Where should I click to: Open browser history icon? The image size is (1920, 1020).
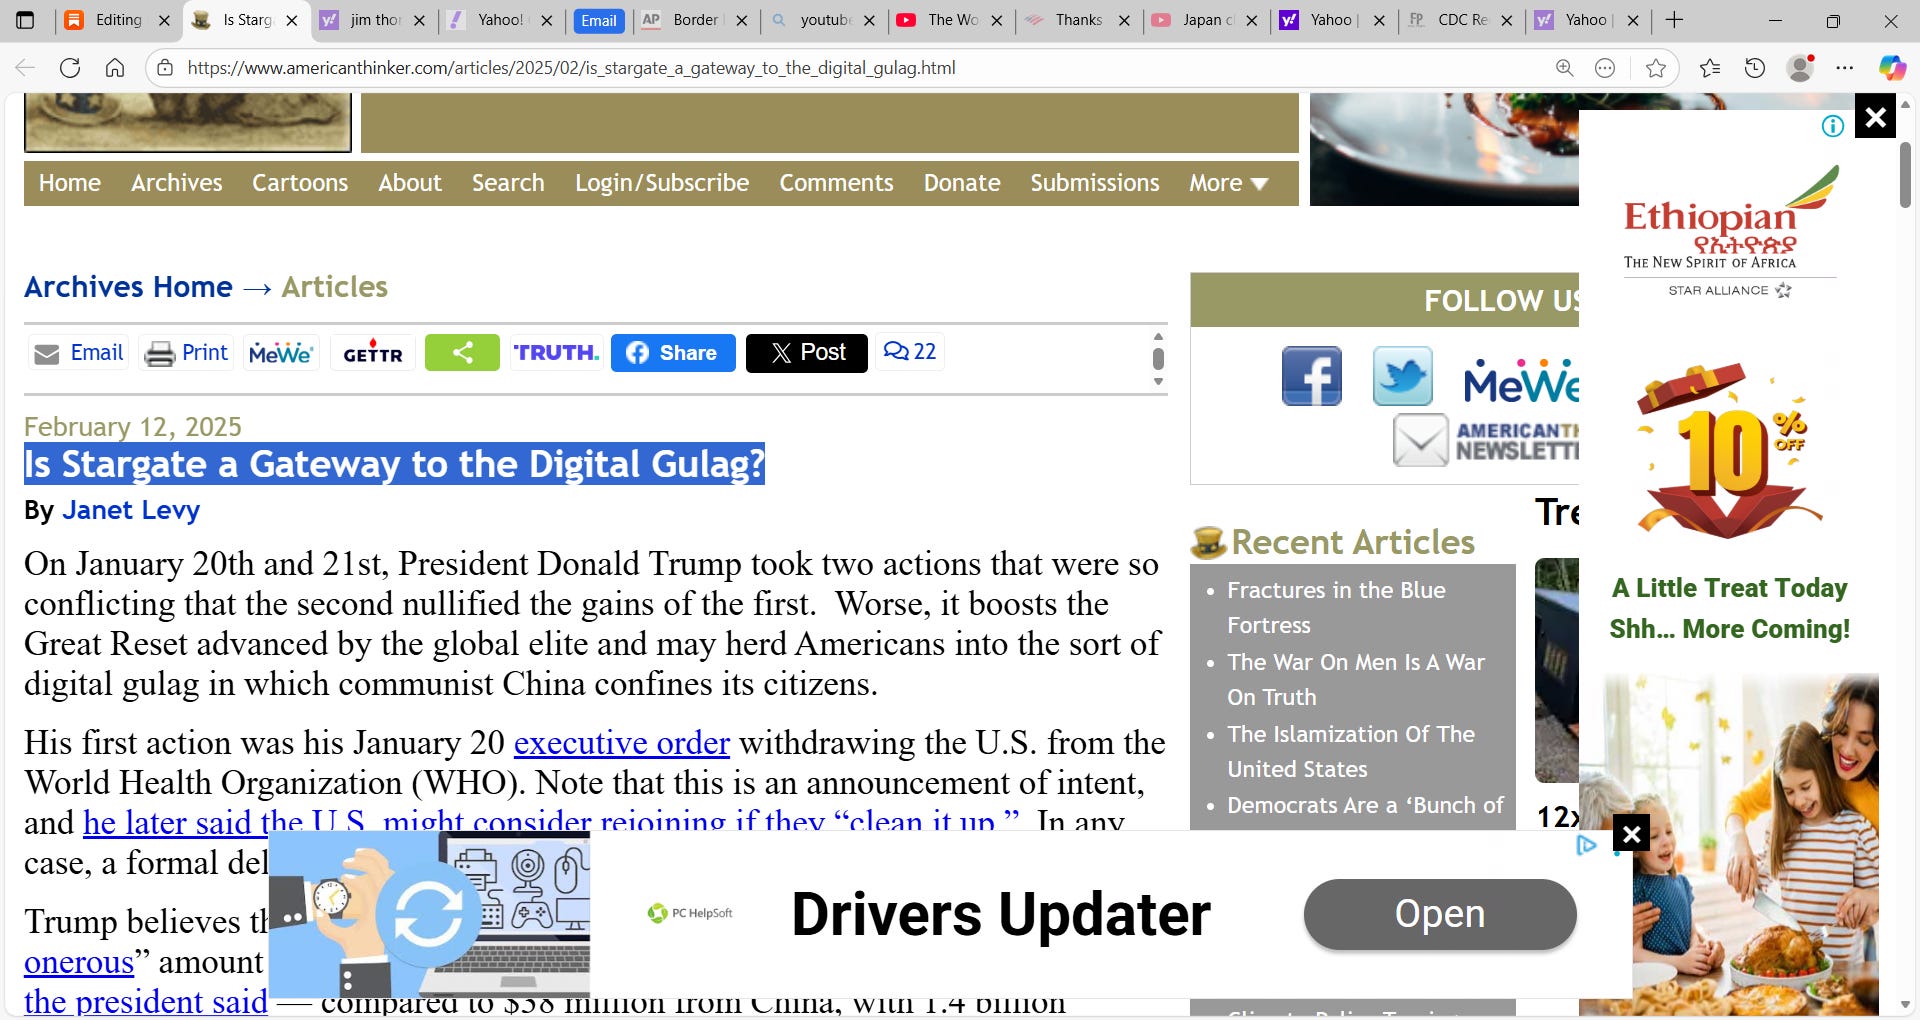1755,68
